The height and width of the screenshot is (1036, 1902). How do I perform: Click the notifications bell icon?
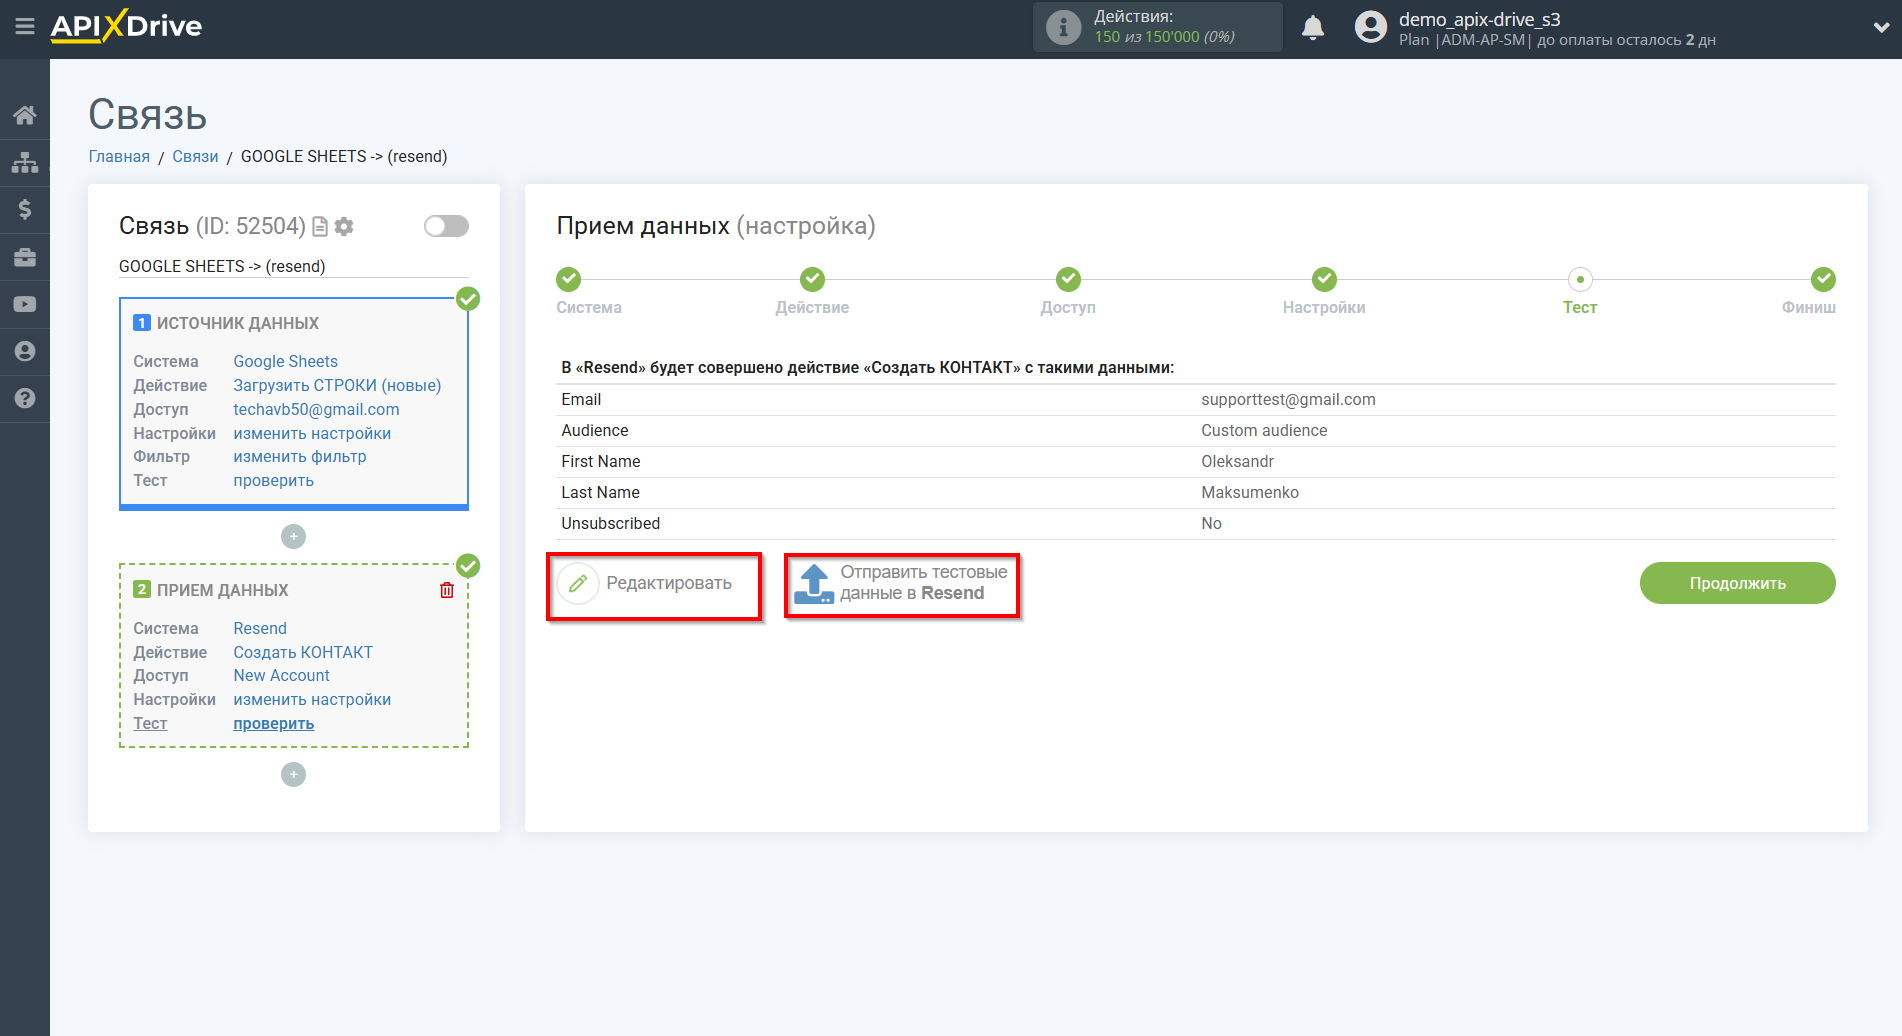[1313, 28]
